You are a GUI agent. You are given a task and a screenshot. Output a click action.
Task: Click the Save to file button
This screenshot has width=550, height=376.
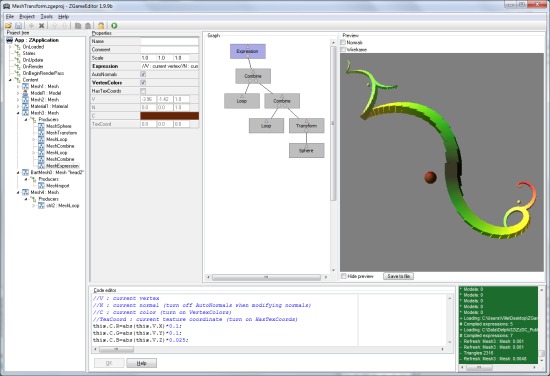(398, 276)
